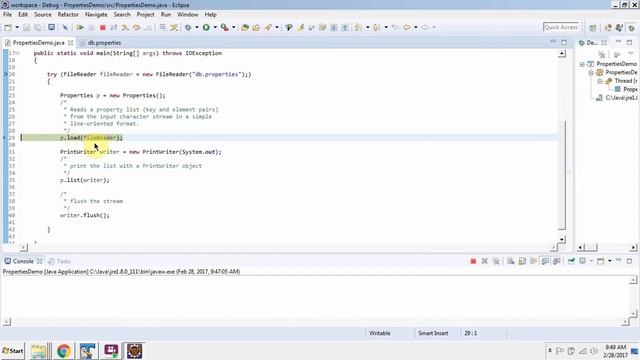The width and height of the screenshot is (640, 360).
Task: Click the Quick Access search field
Action: [561, 27]
